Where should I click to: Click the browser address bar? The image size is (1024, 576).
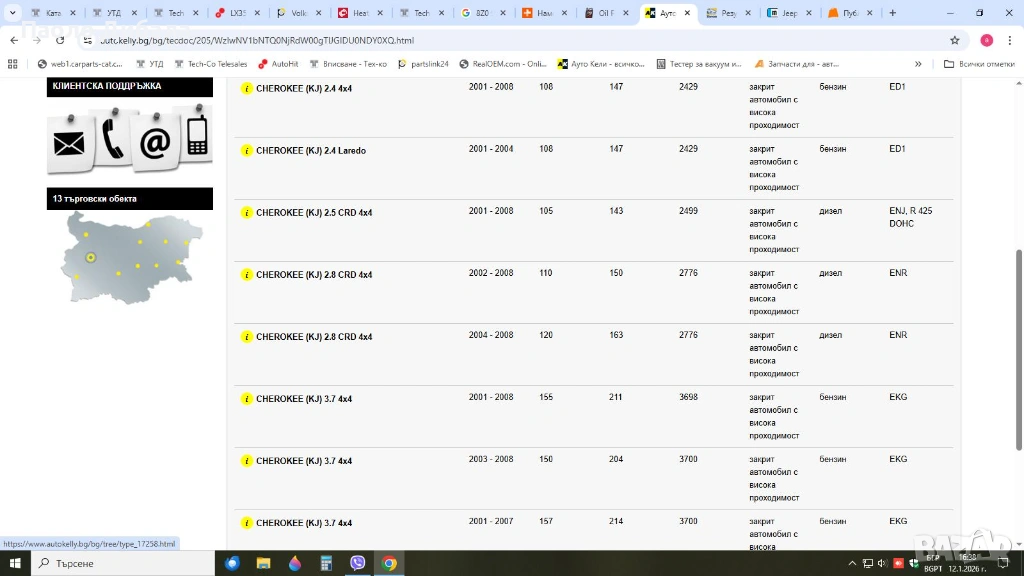tap(500, 40)
